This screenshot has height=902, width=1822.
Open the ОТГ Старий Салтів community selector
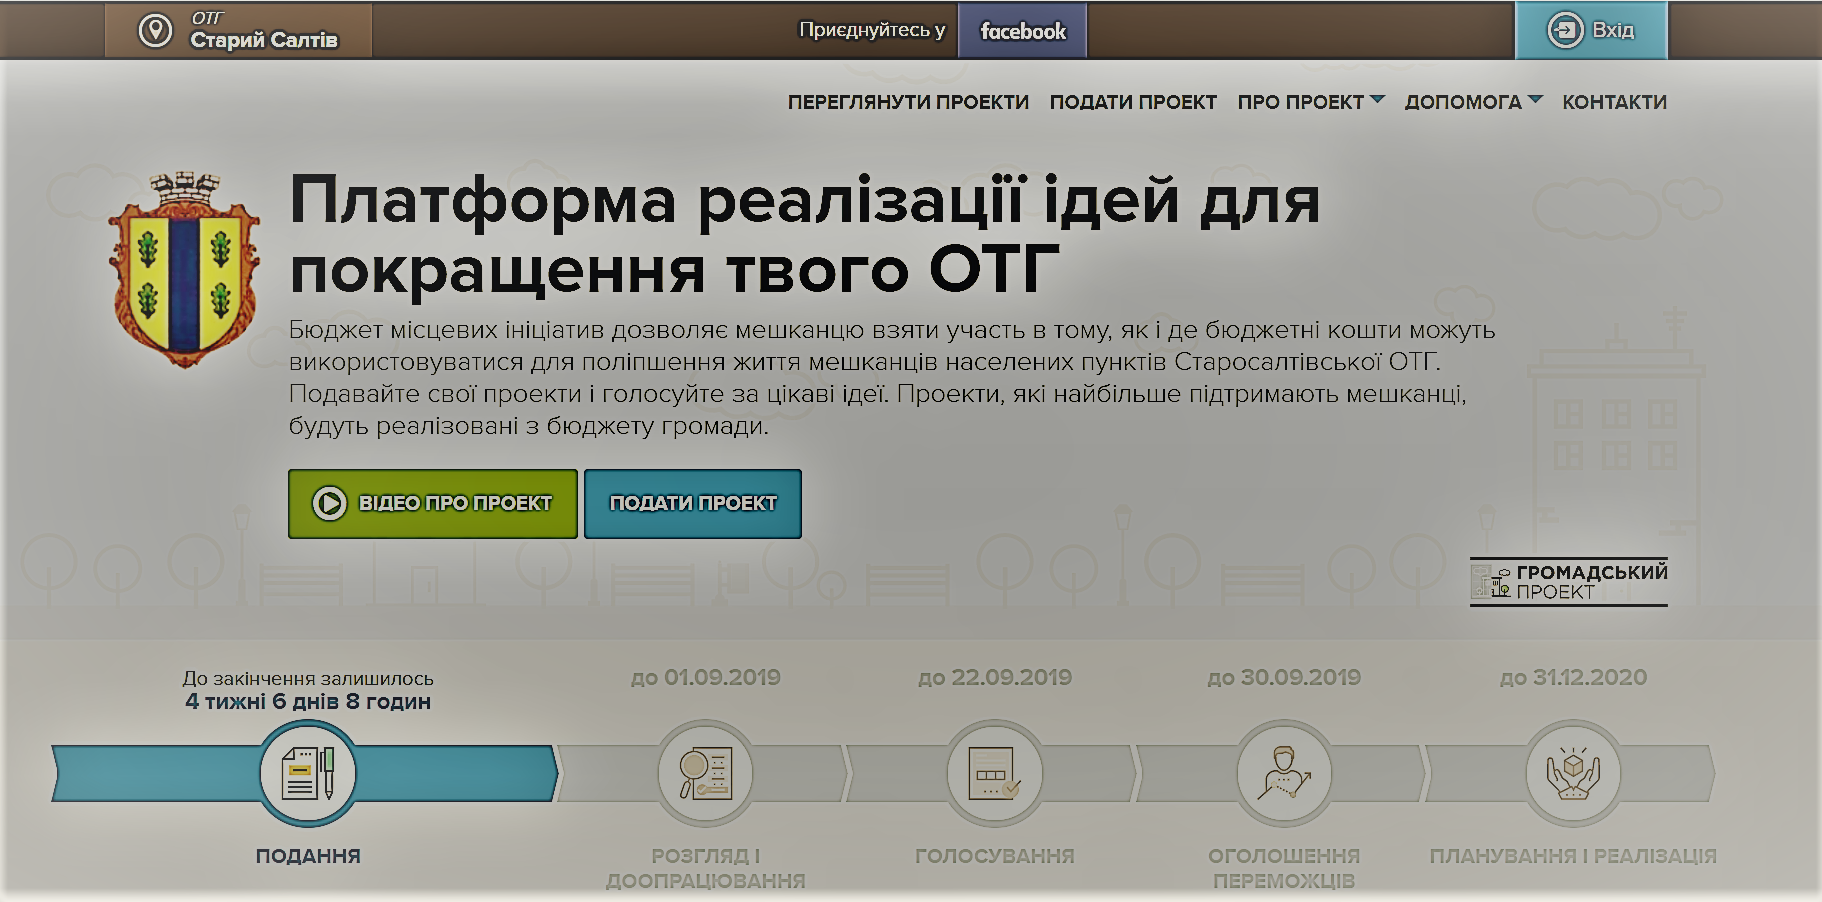pyautogui.click(x=240, y=31)
